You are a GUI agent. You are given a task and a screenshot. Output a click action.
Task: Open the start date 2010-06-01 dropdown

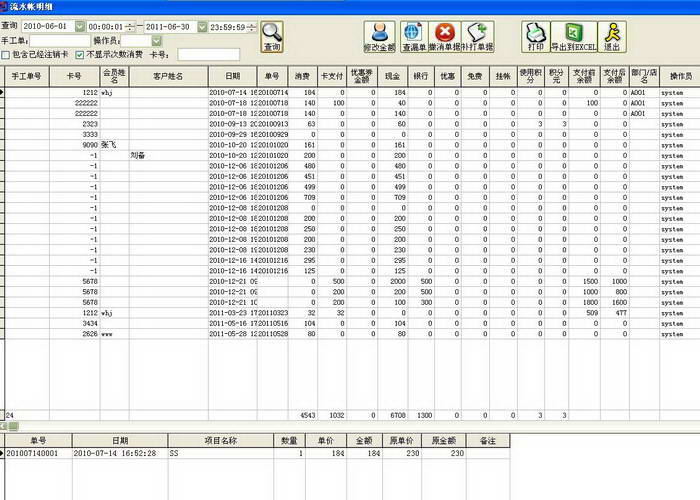[x=79, y=27]
